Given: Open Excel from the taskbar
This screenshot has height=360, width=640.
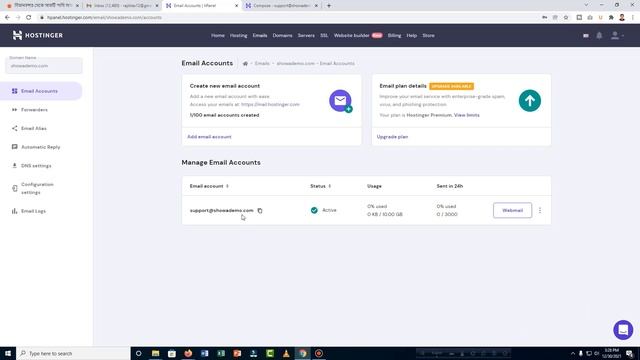Looking at the screenshot, I should pyautogui.click(x=221, y=353).
